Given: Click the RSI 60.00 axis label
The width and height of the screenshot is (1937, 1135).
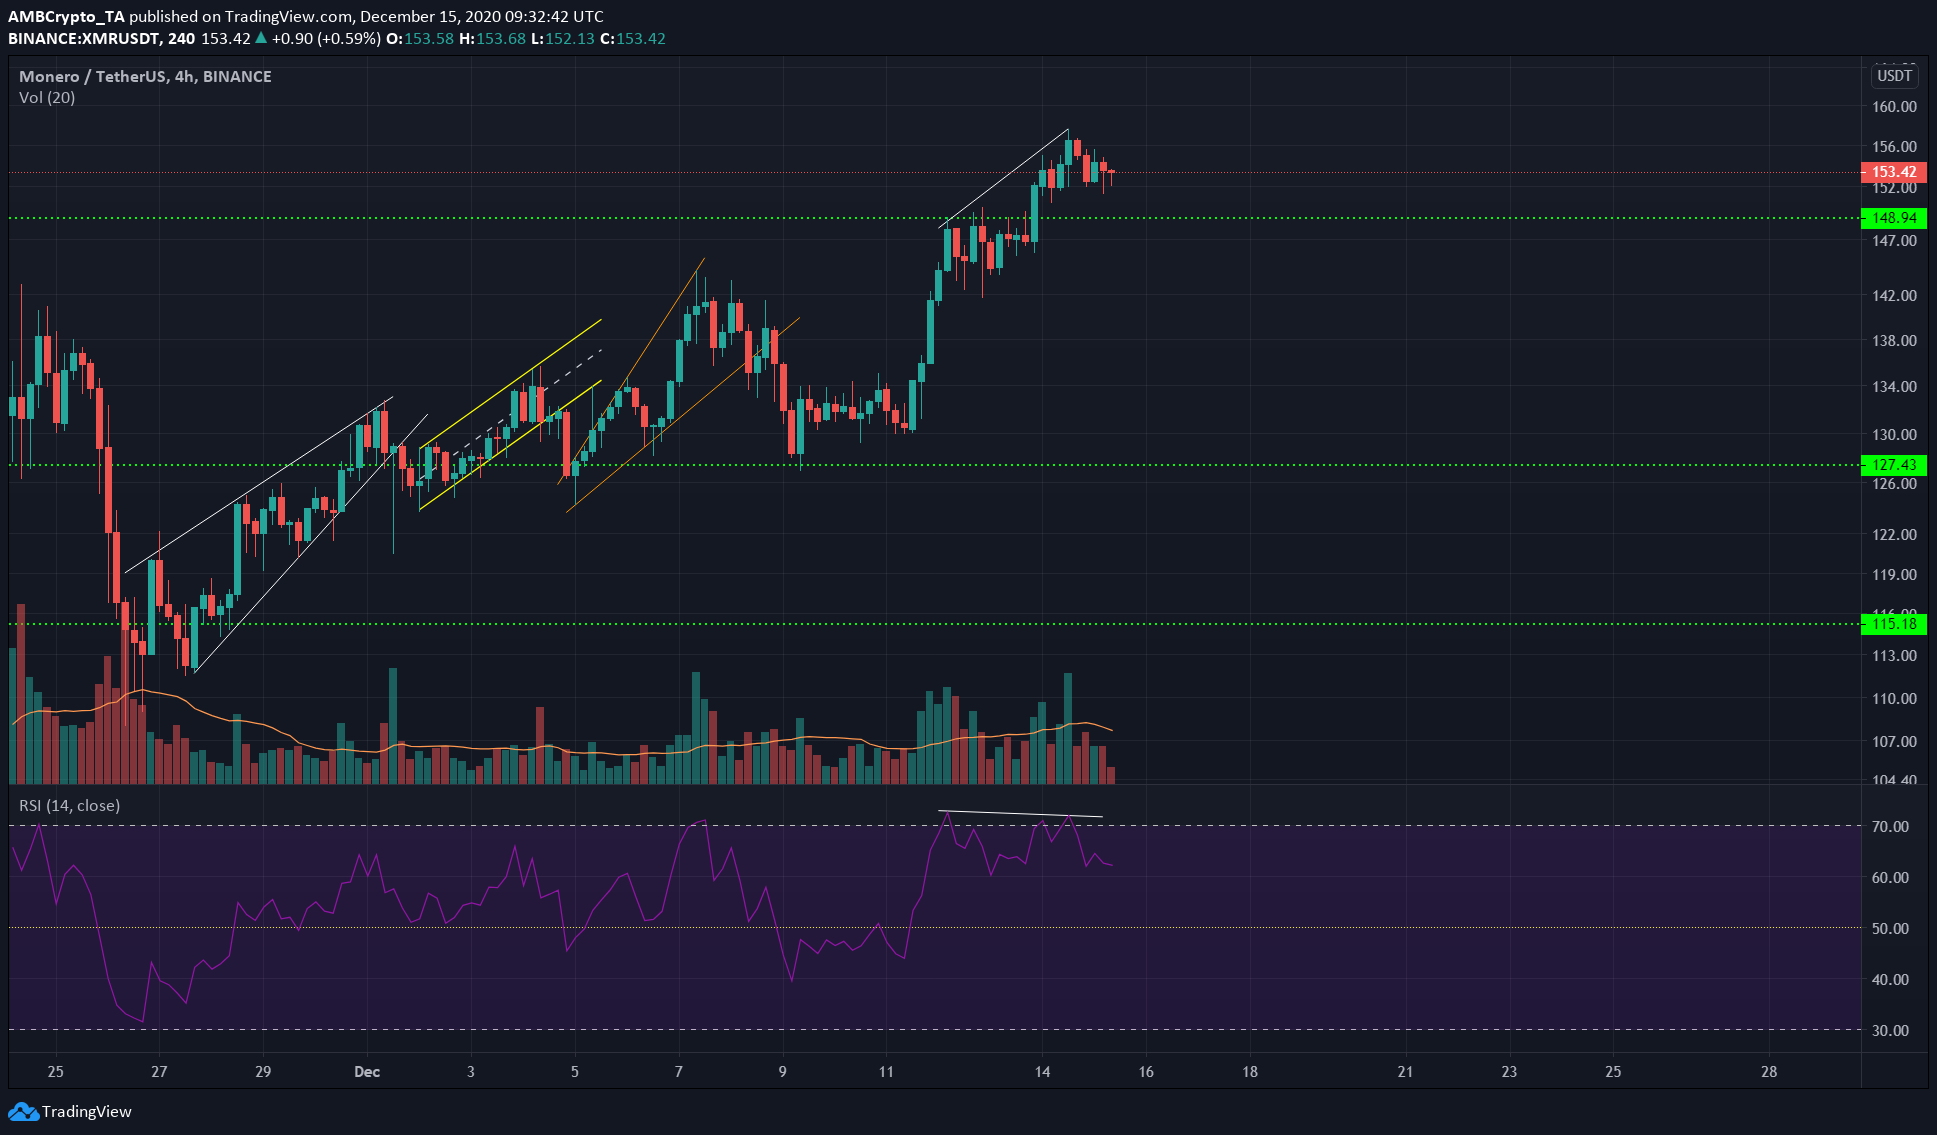Looking at the screenshot, I should pyautogui.click(x=1890, y=877).
